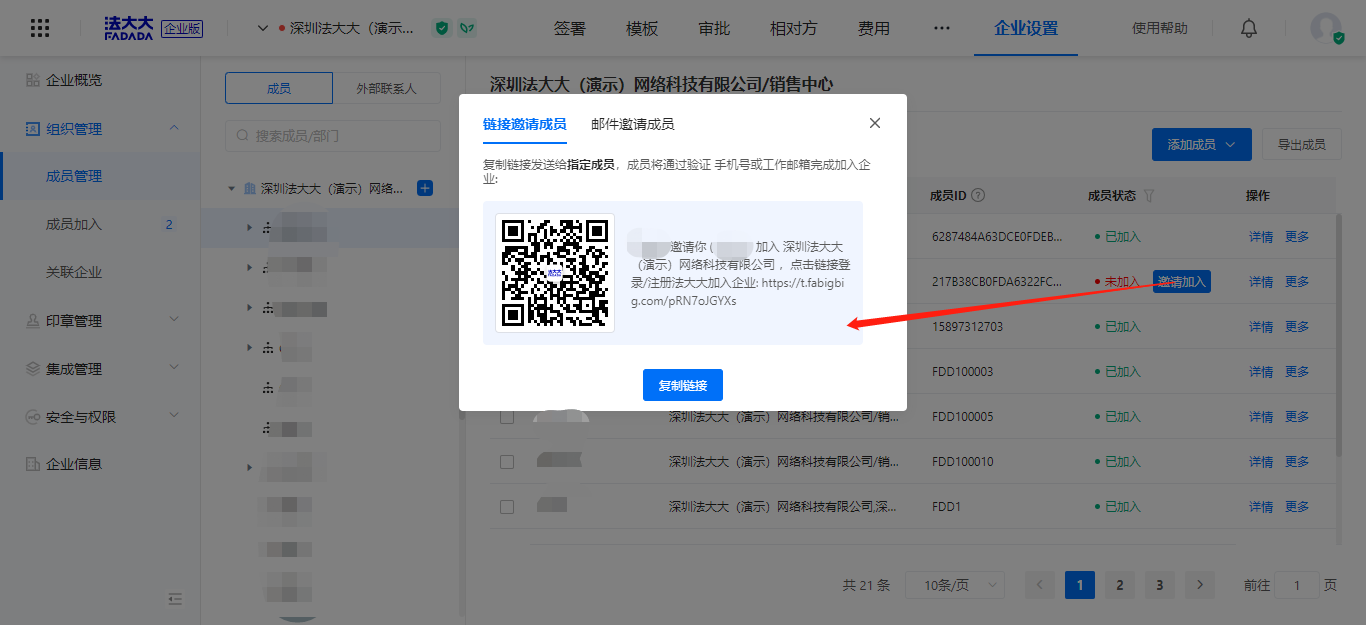1366x625 pixels.
Task: Open the app grid launcher icon
Action: (40, 28)
